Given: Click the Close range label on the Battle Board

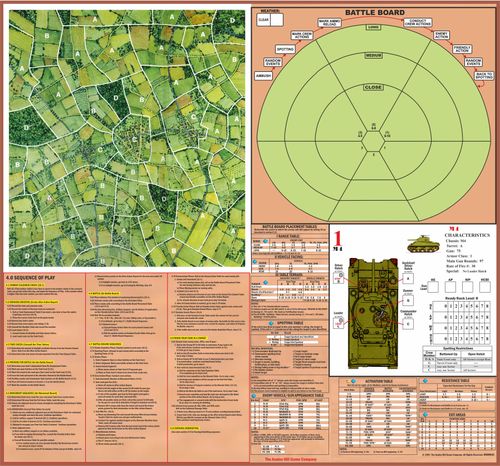Looking at the screenshot, I should click(x=373, y=87).
